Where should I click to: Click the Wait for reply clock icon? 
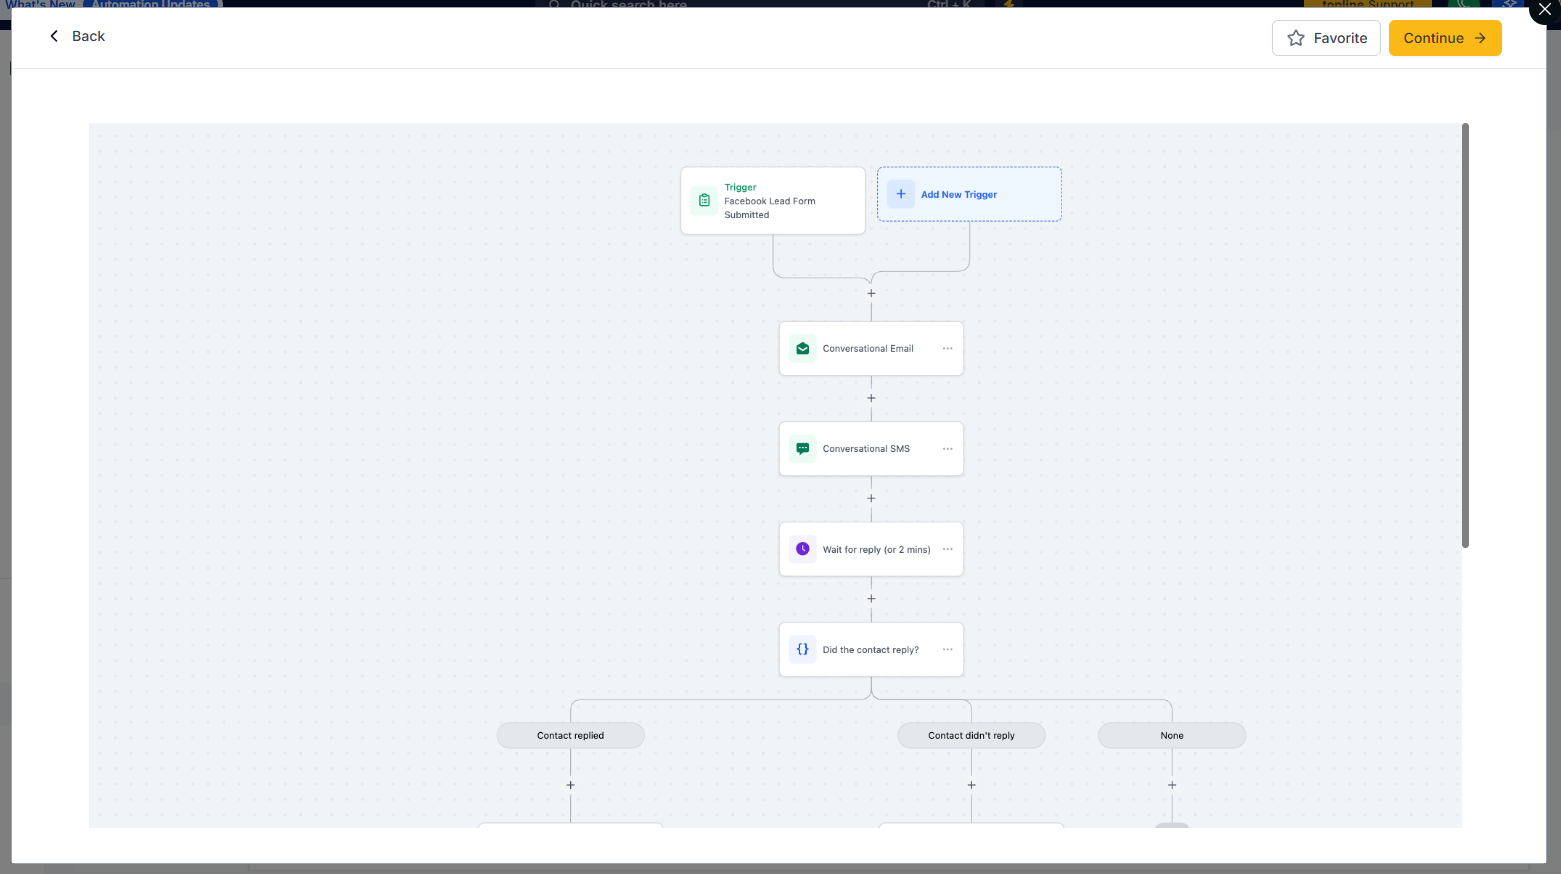point(803,549)
